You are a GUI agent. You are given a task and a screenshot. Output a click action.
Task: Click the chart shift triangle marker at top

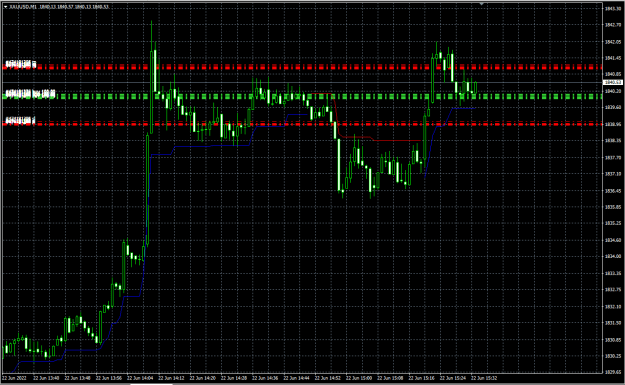click(482, 4)
